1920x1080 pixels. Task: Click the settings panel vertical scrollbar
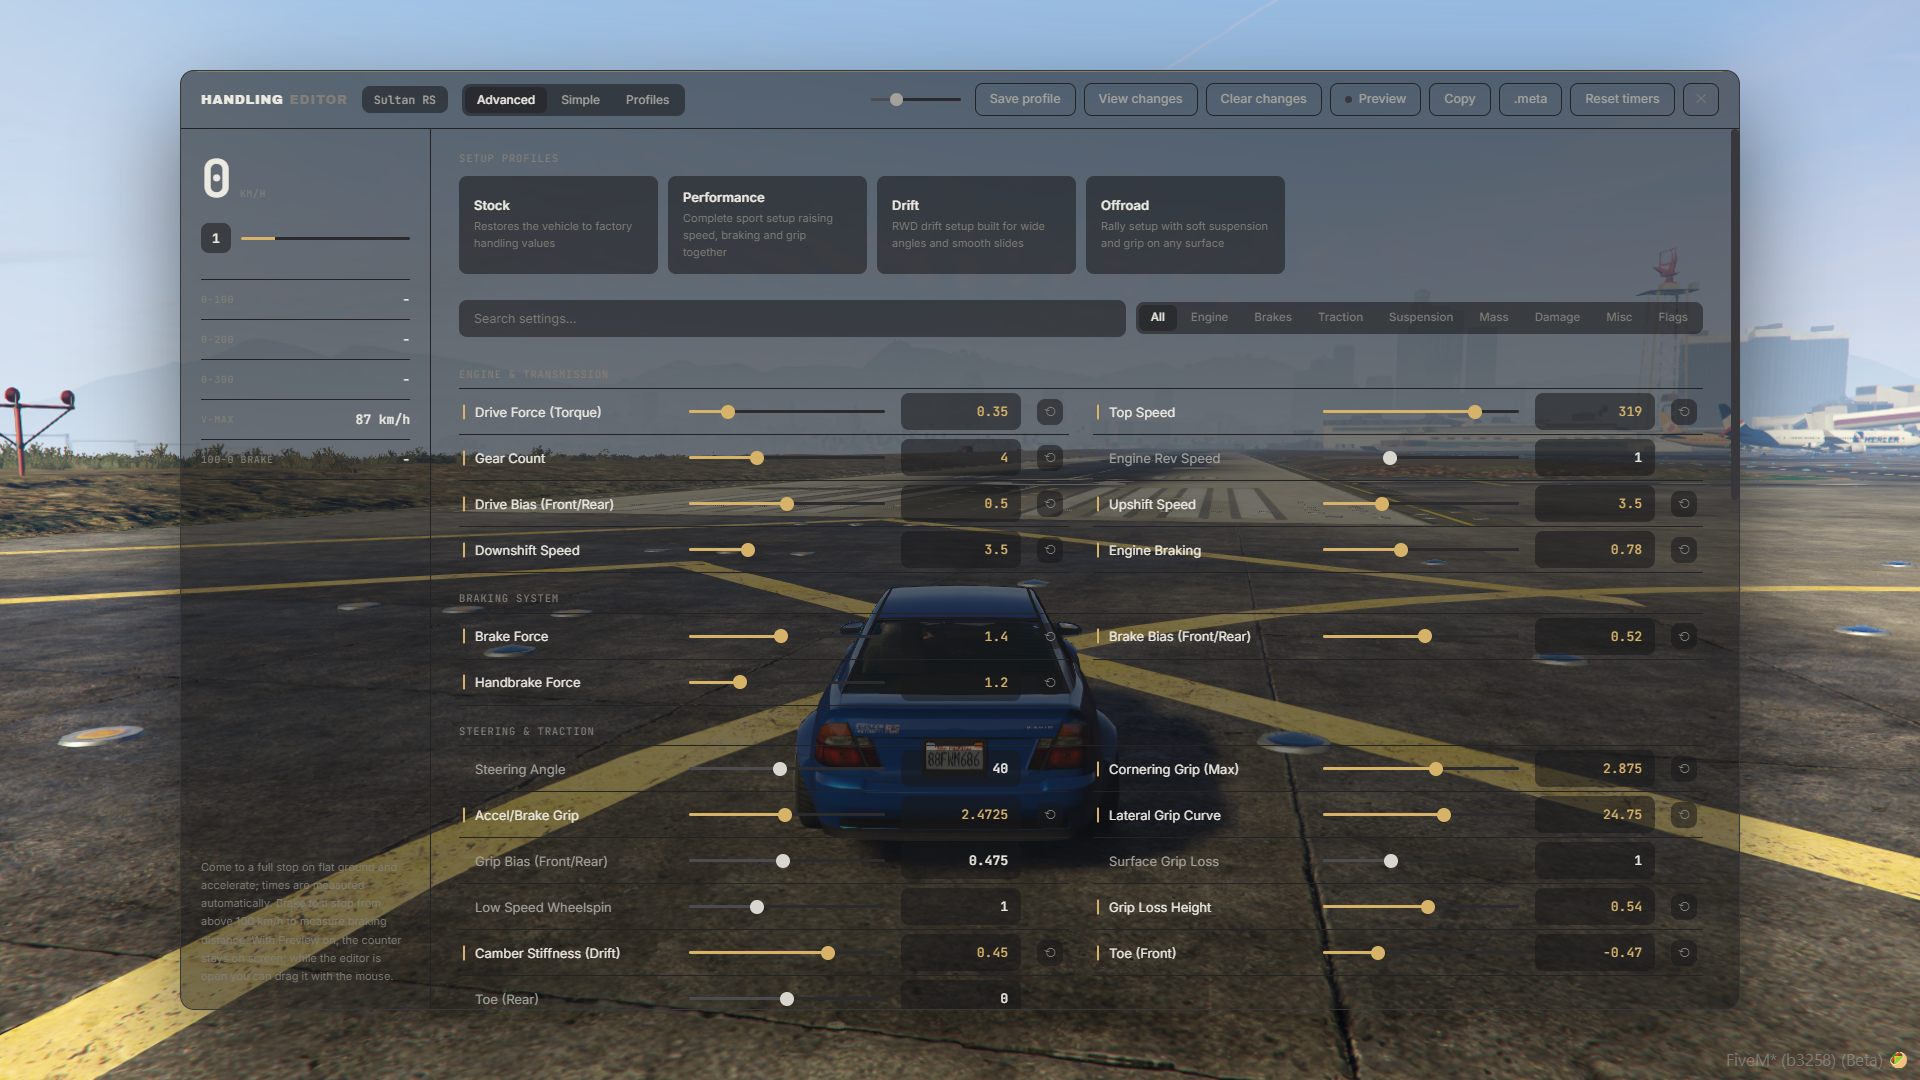(x=1734, y=315)
